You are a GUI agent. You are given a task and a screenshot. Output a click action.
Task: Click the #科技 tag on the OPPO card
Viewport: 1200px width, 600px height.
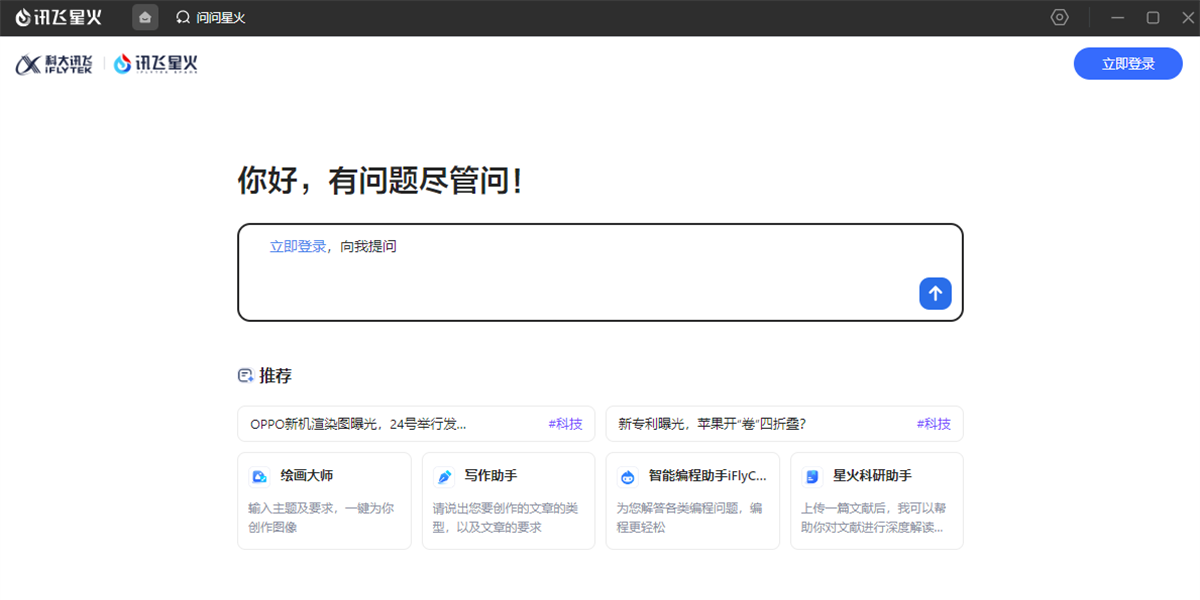[x=567, y=423]
